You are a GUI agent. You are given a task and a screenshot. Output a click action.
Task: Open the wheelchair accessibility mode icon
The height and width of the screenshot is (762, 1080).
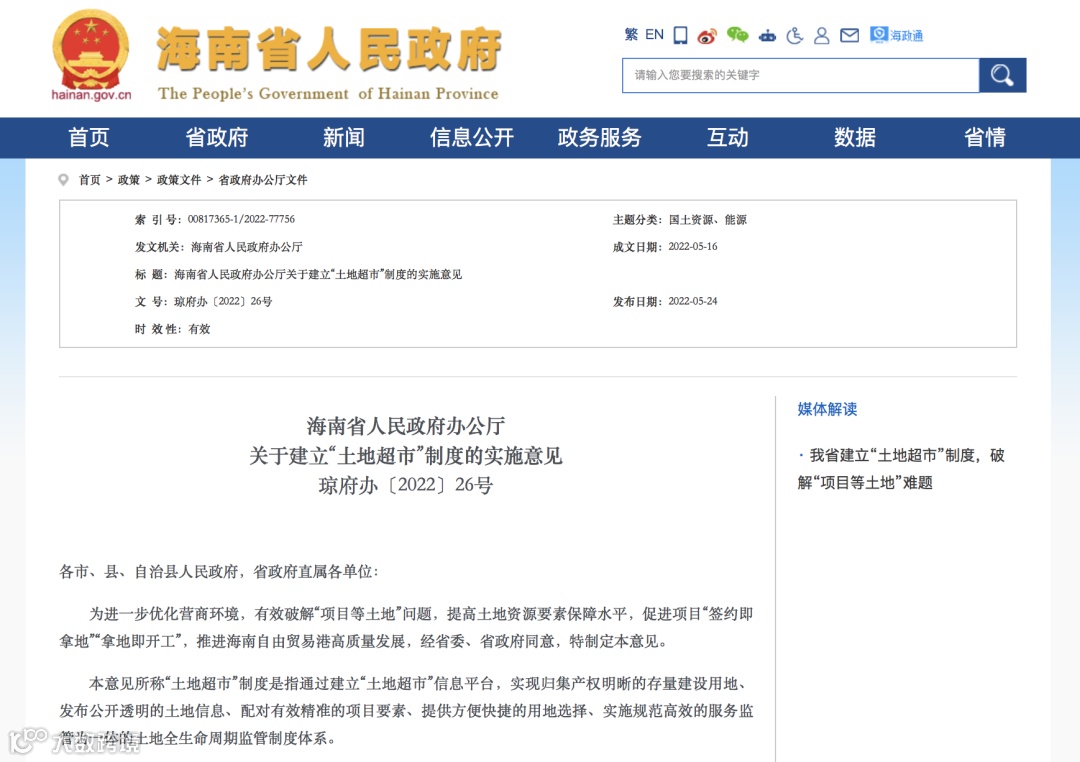[795, 35]
